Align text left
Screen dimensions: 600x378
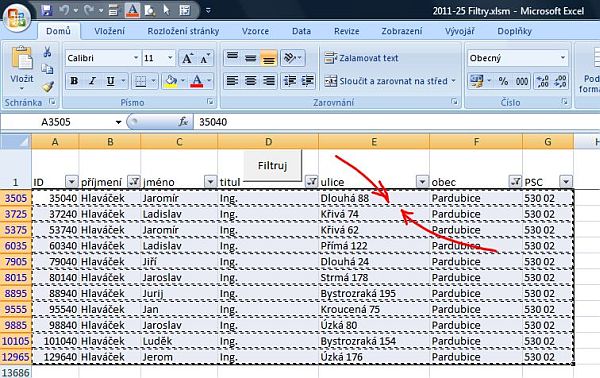[x=232, y=81]
